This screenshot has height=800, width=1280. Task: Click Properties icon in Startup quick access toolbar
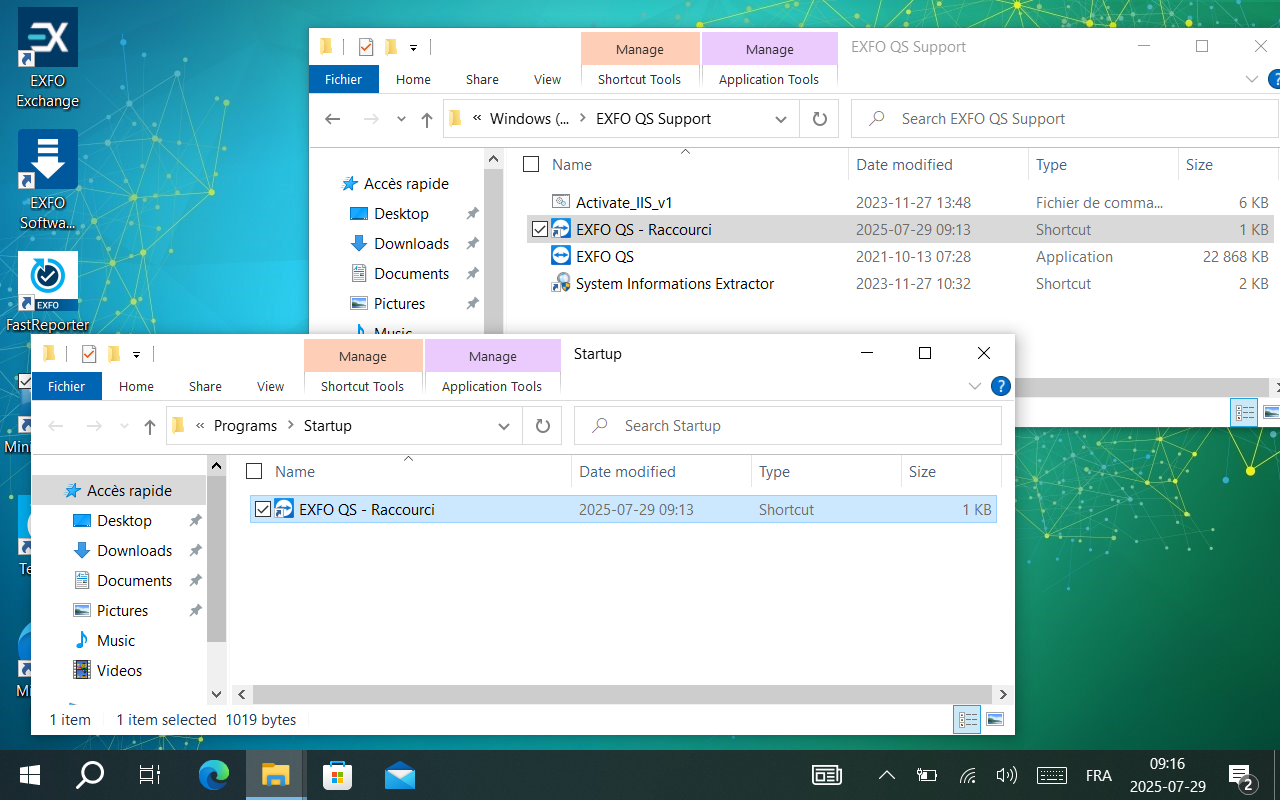pos(89,353)
